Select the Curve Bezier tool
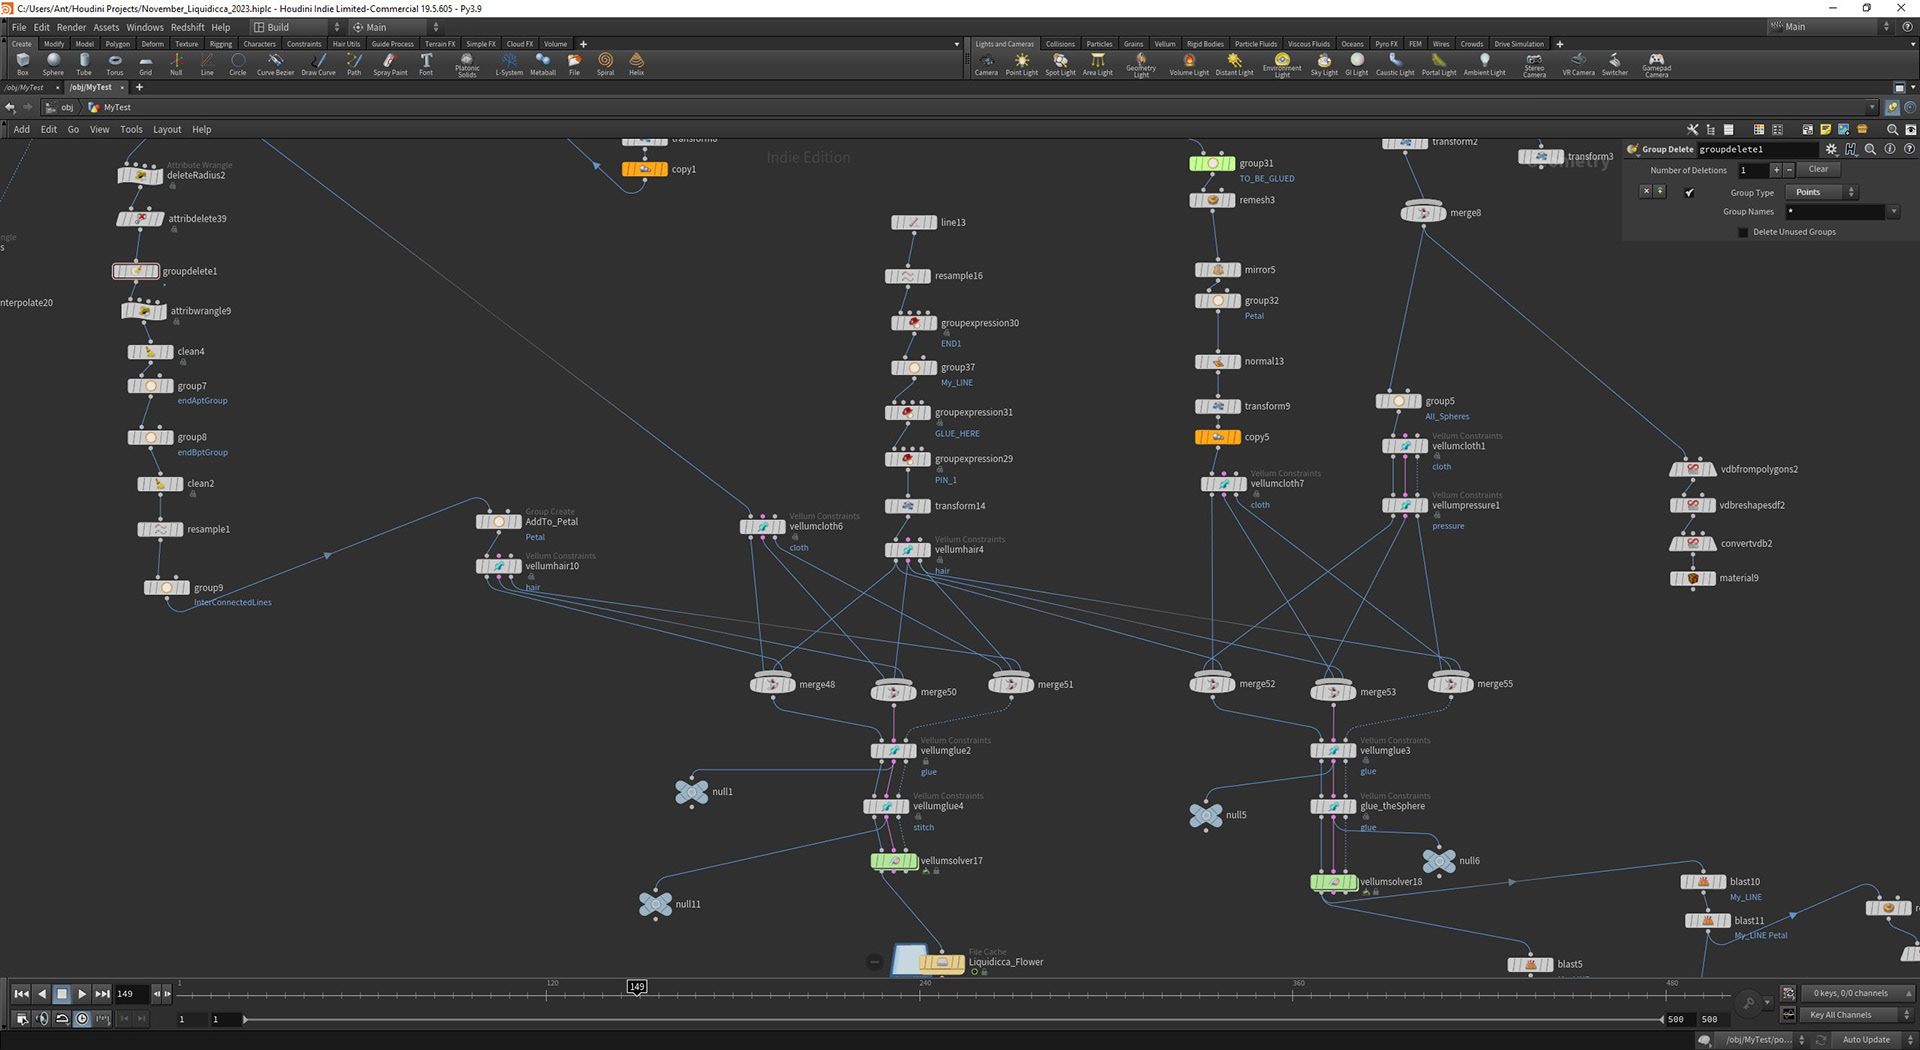 point(275,64)
